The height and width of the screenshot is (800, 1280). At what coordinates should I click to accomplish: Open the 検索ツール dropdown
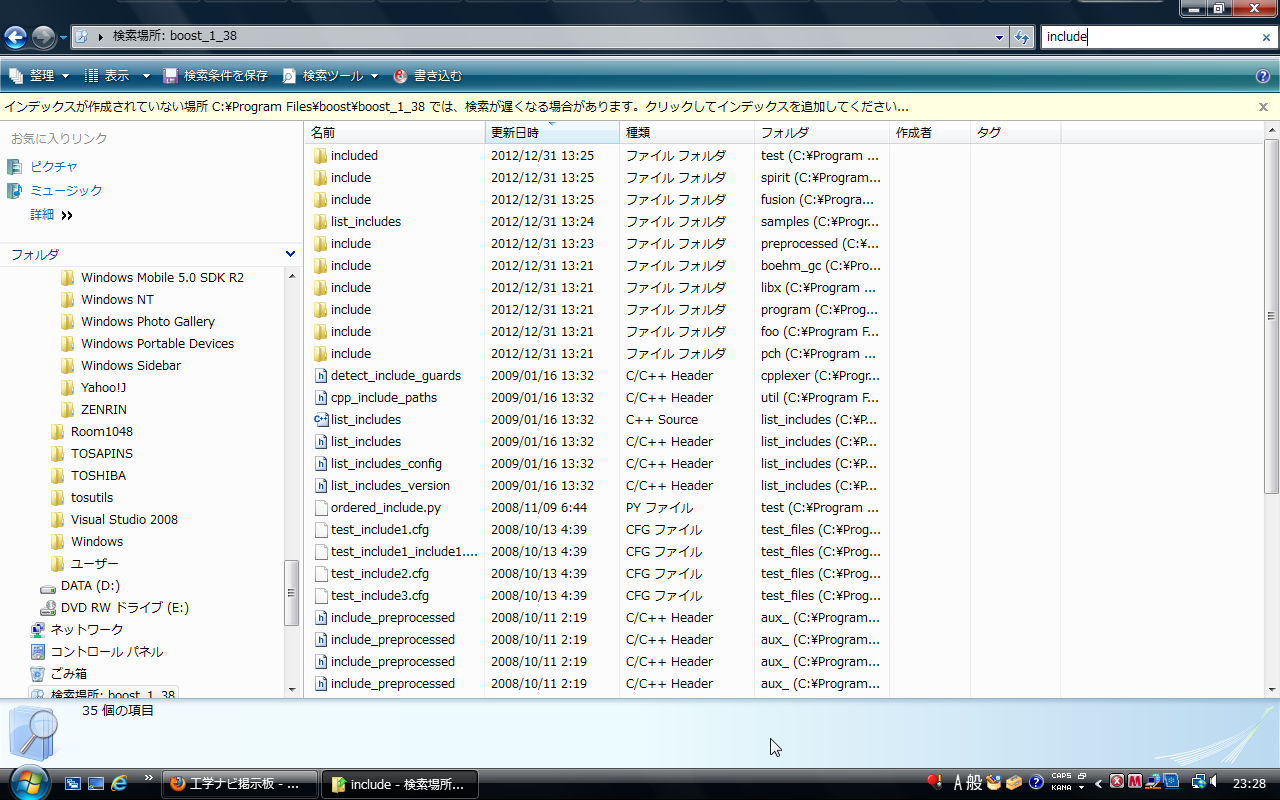332,76
